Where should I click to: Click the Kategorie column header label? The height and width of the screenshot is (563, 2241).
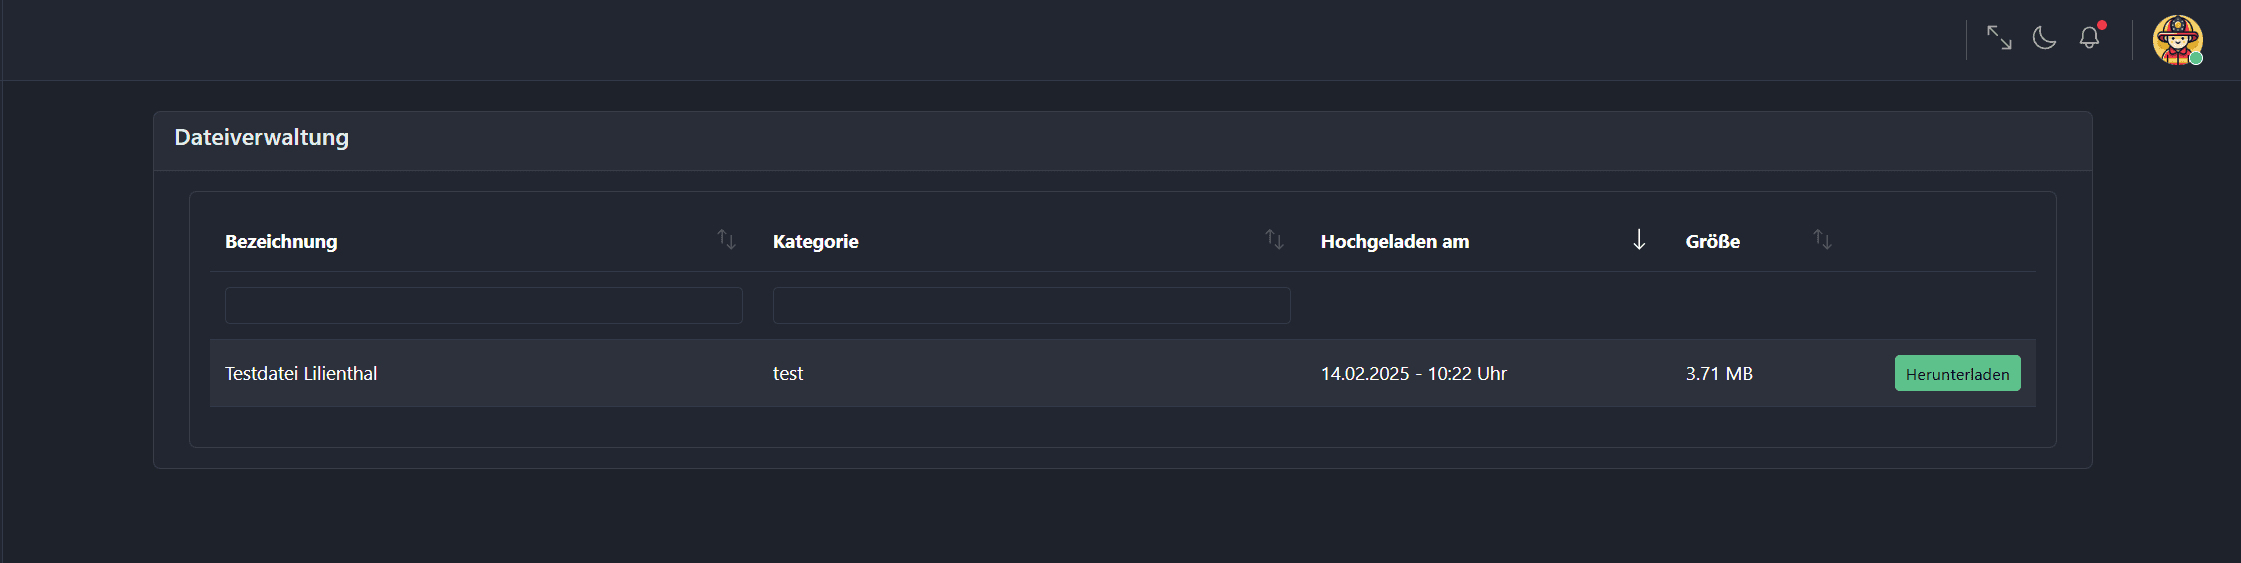click(815, 242)
